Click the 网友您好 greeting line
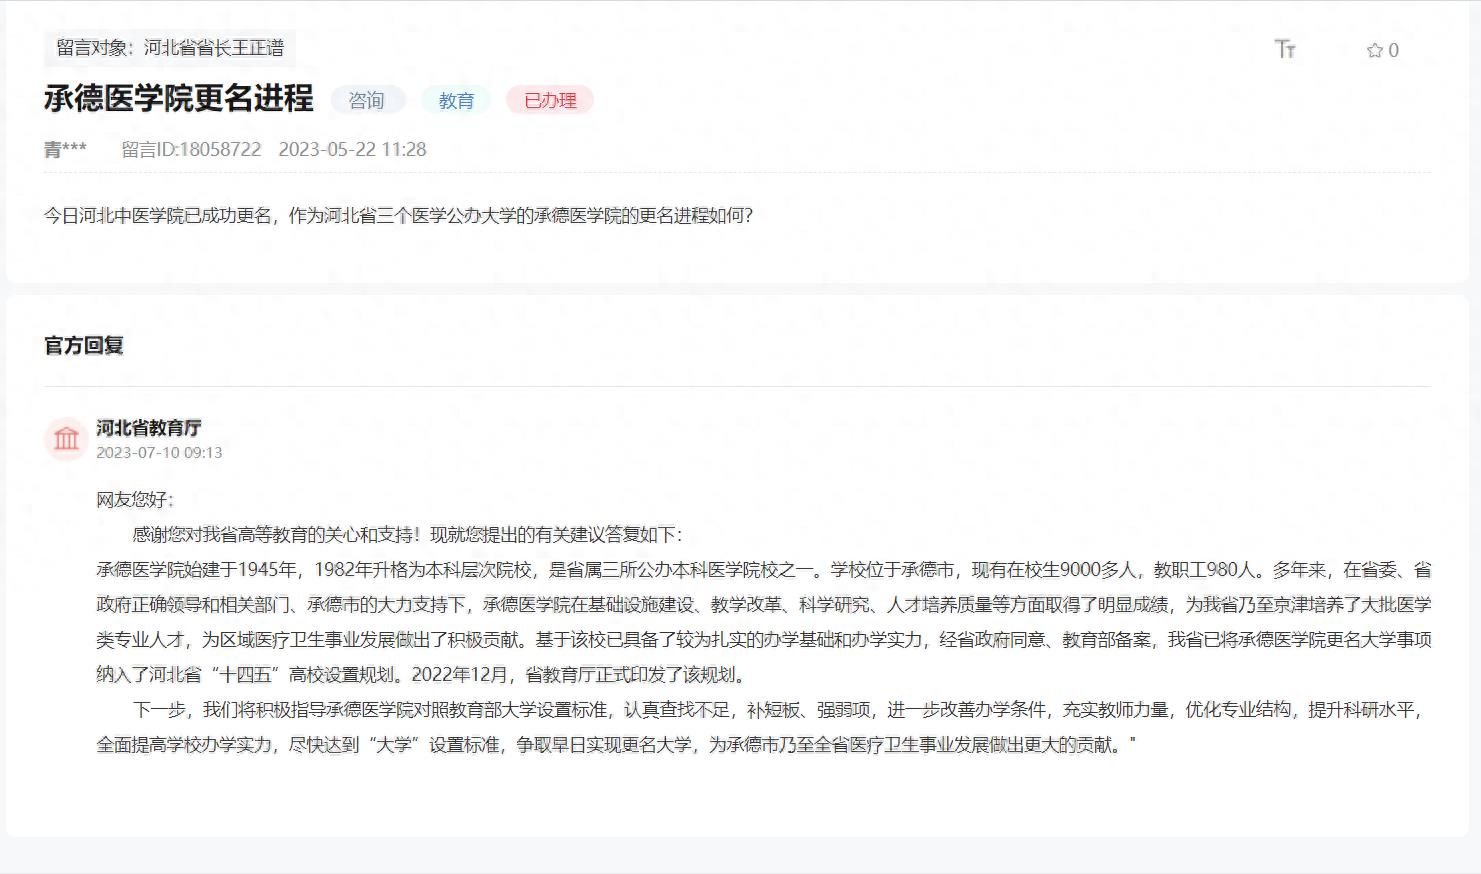This screenshot has width=1481, height=874. (x=134, y=499)
